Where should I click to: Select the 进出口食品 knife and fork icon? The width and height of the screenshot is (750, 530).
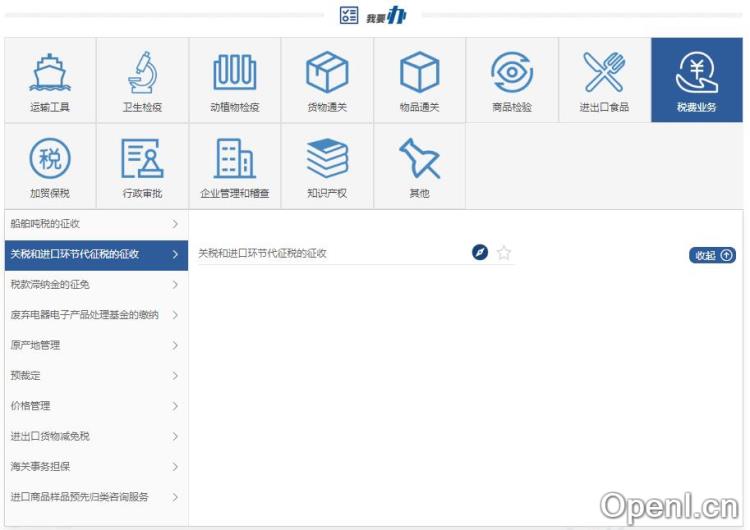[x=604, y=72]
